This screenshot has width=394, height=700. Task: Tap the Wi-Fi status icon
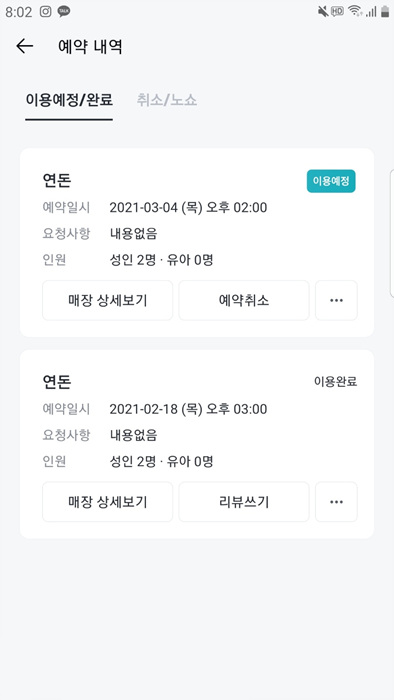[355, 12]
